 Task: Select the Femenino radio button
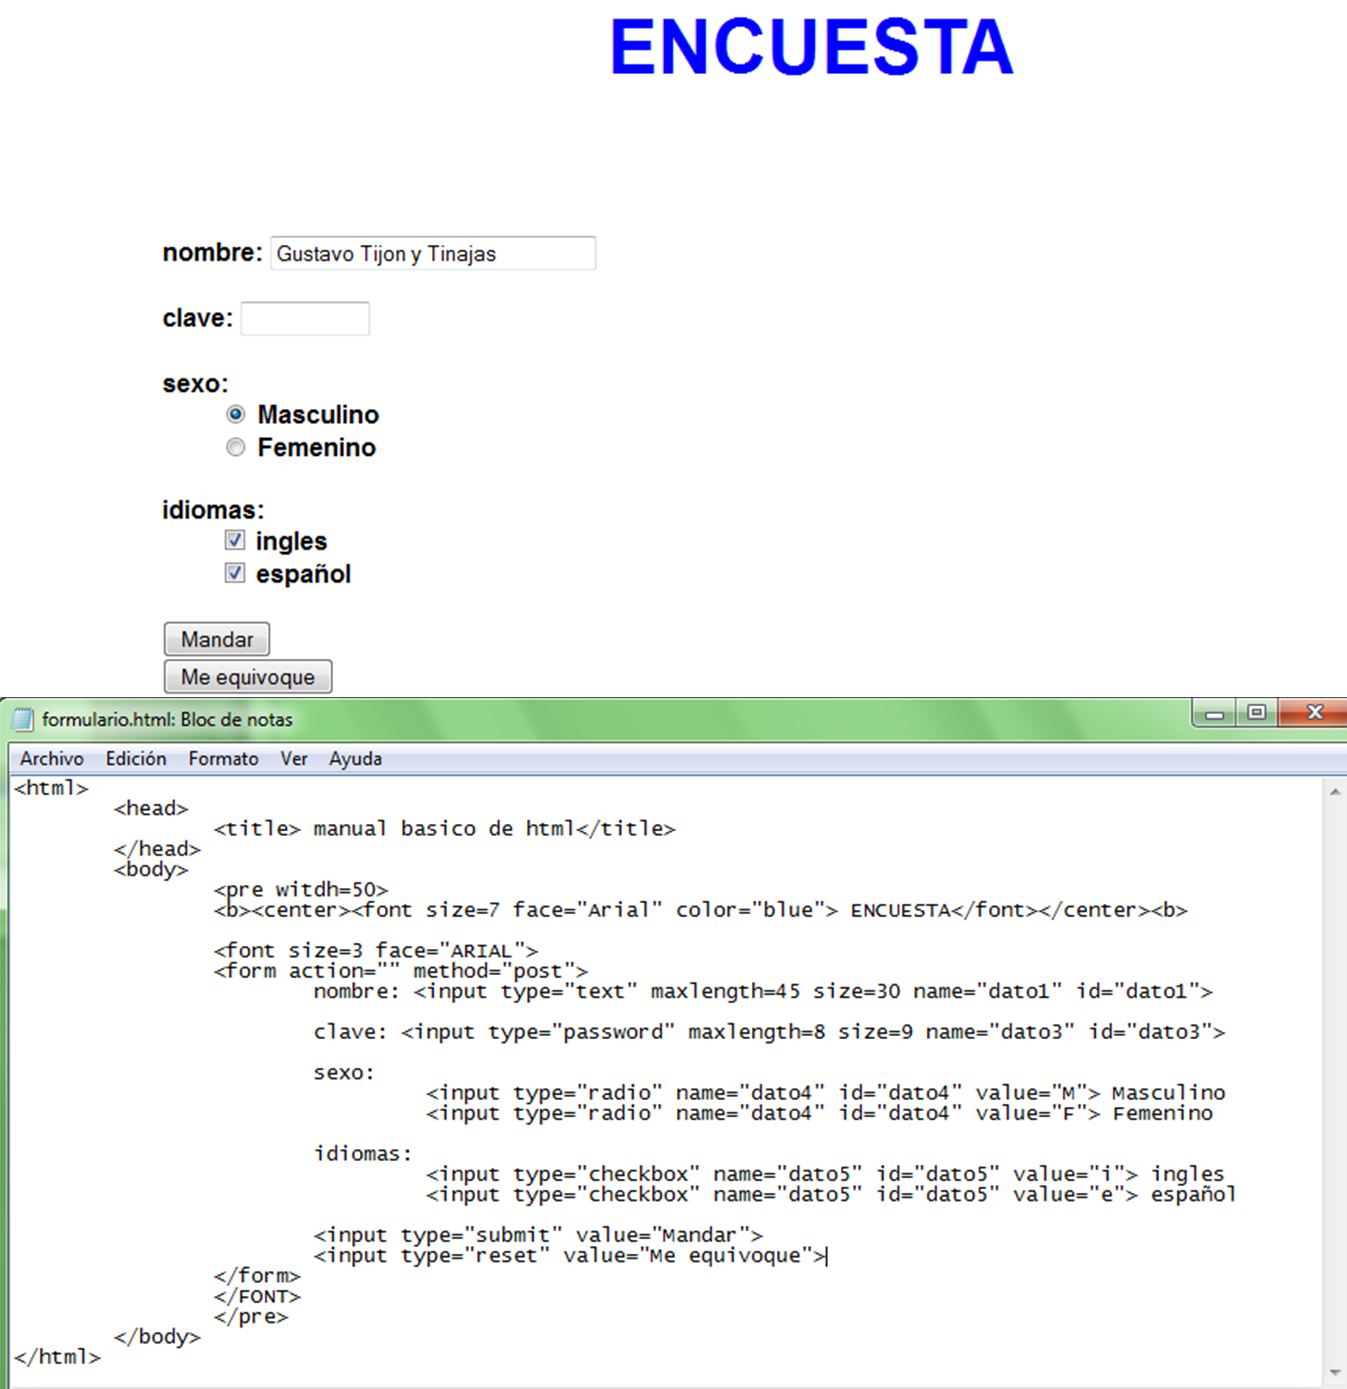[235, 447]
